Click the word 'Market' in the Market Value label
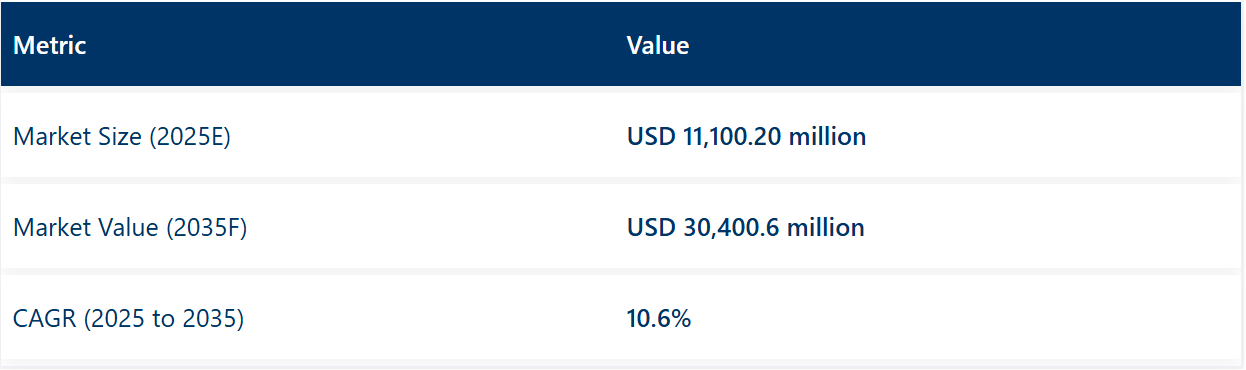 [x=48, y=228]
